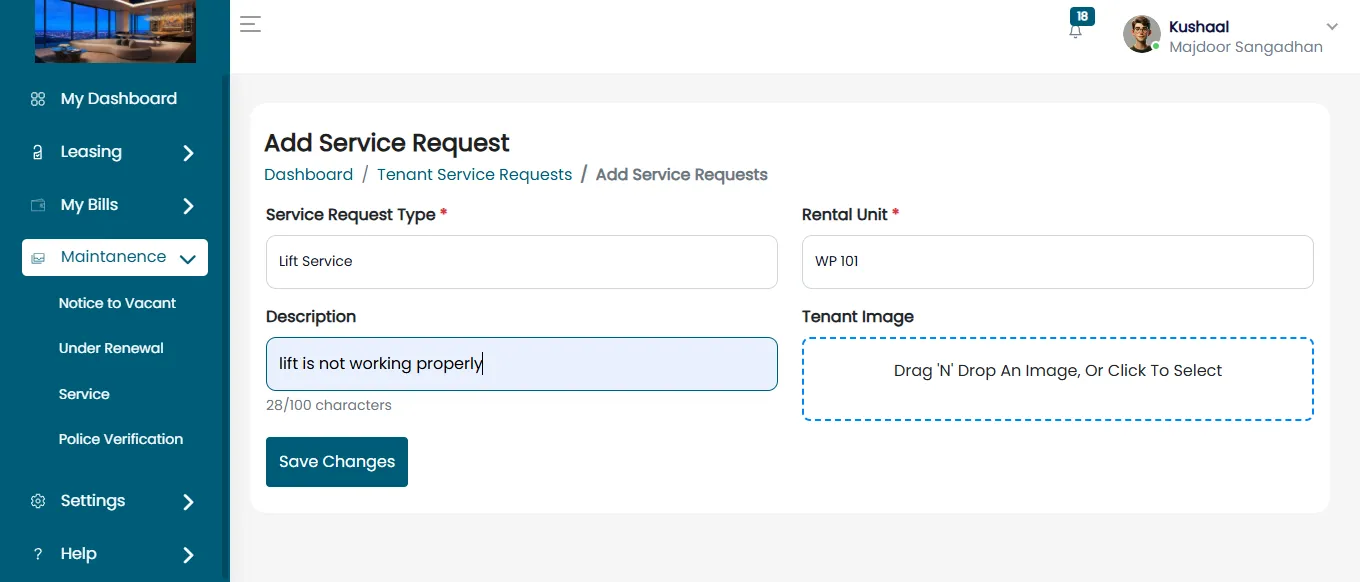Click the My Bills wallet icon
This screenshot has width=1360, height=582.
(38, 205)
